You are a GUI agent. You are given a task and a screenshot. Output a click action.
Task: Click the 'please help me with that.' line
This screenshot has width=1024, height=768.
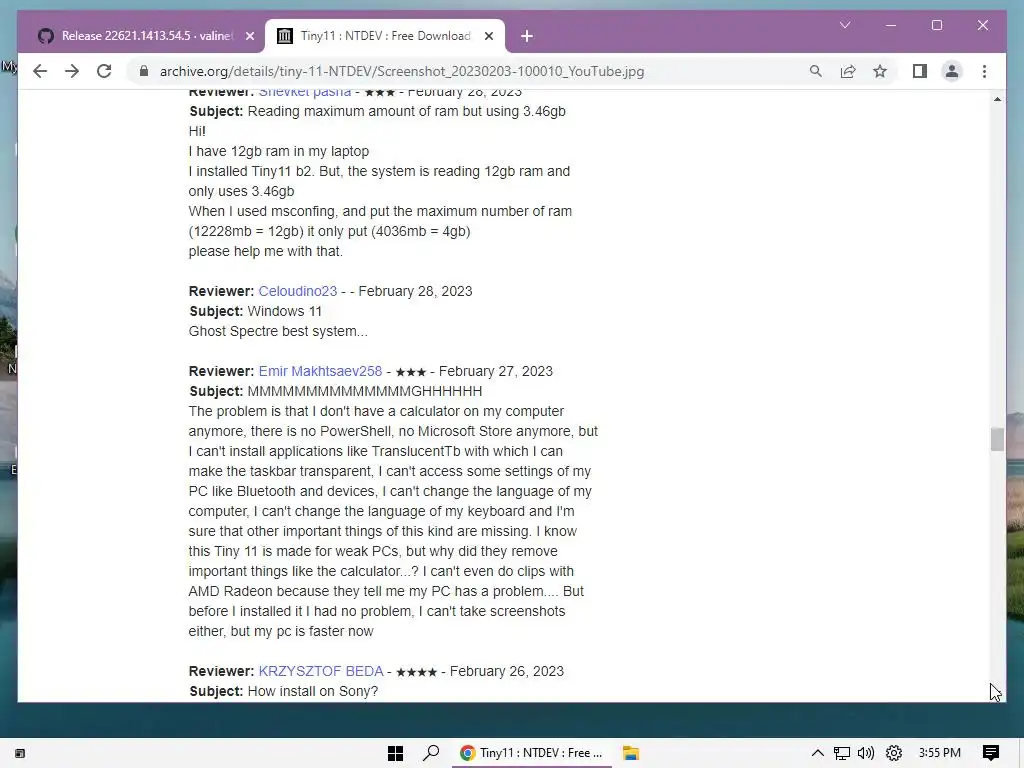pos(266,251)
